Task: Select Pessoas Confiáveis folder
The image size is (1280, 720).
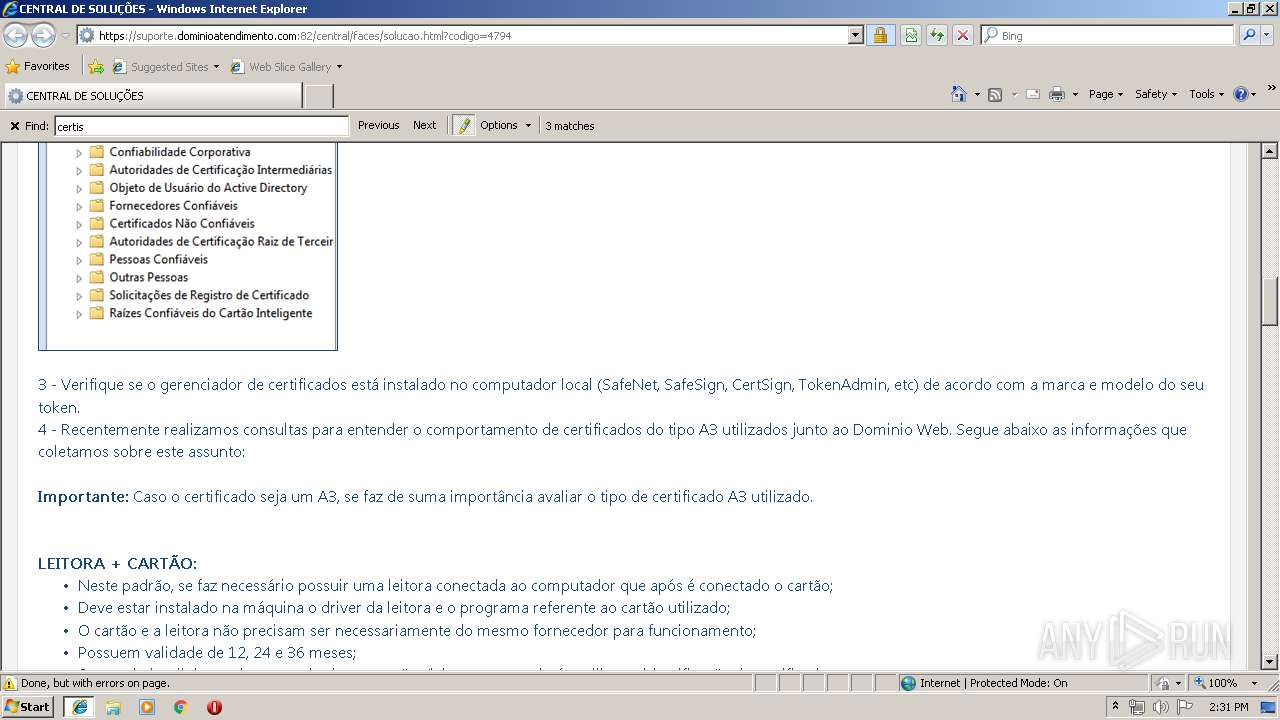Action: click(x=158, y=260)
